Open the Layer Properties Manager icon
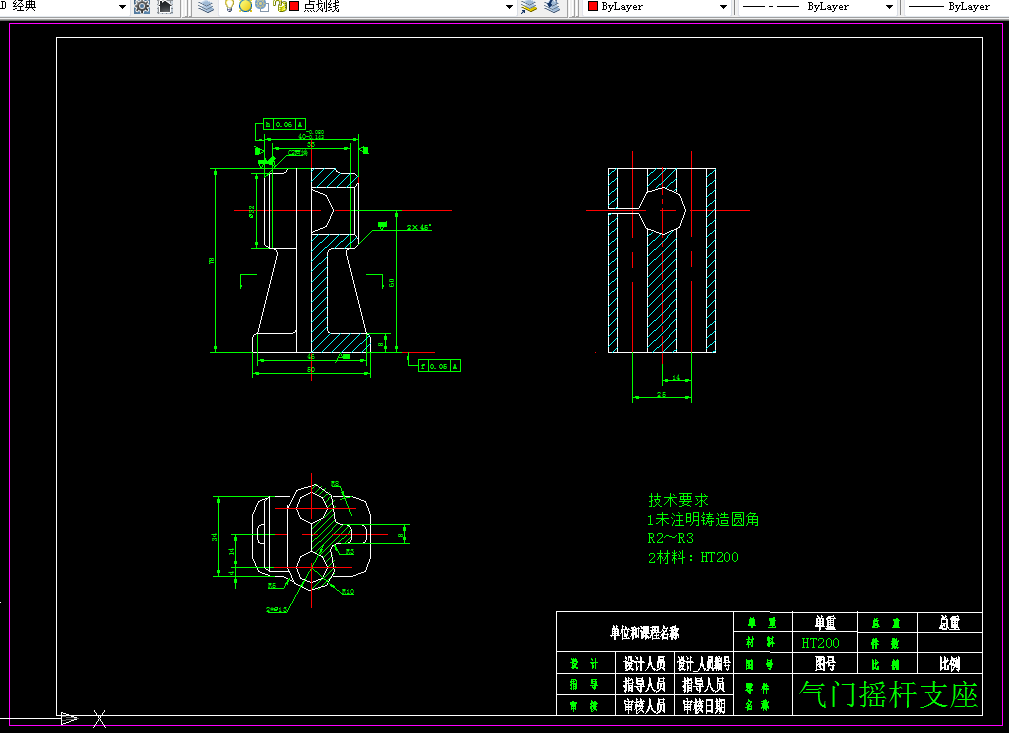The width and height of the screenshot is (1009, 733). pyautogui.click(x=206, y=7)
